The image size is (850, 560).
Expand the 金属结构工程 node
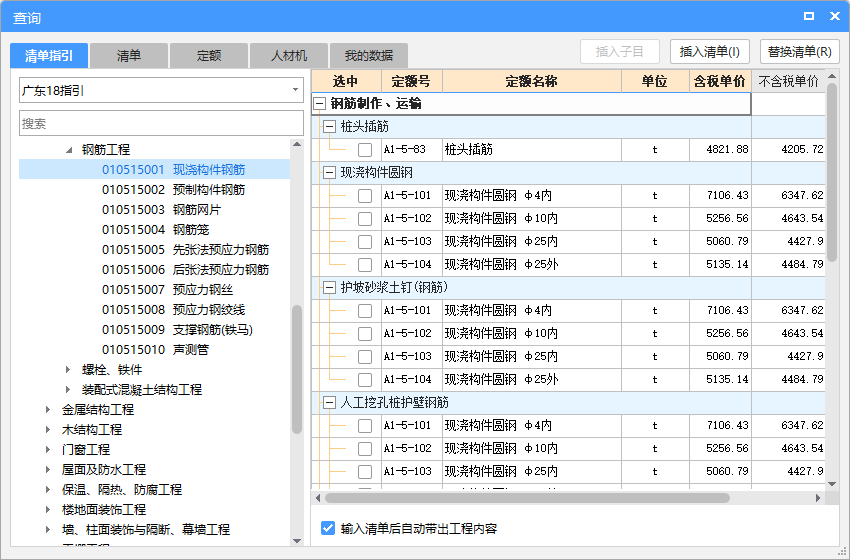[x=48, y=410]
